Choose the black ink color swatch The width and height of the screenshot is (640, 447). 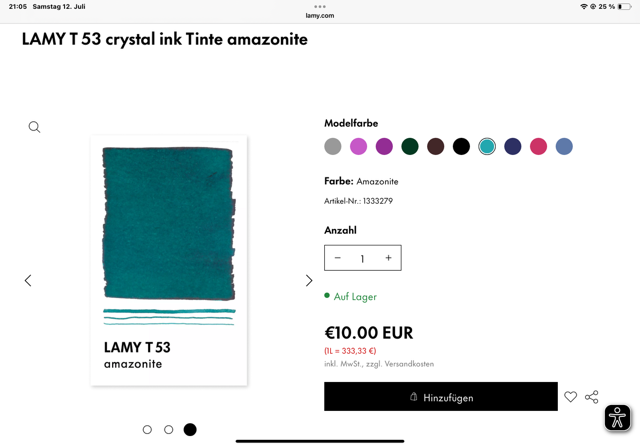461,146
